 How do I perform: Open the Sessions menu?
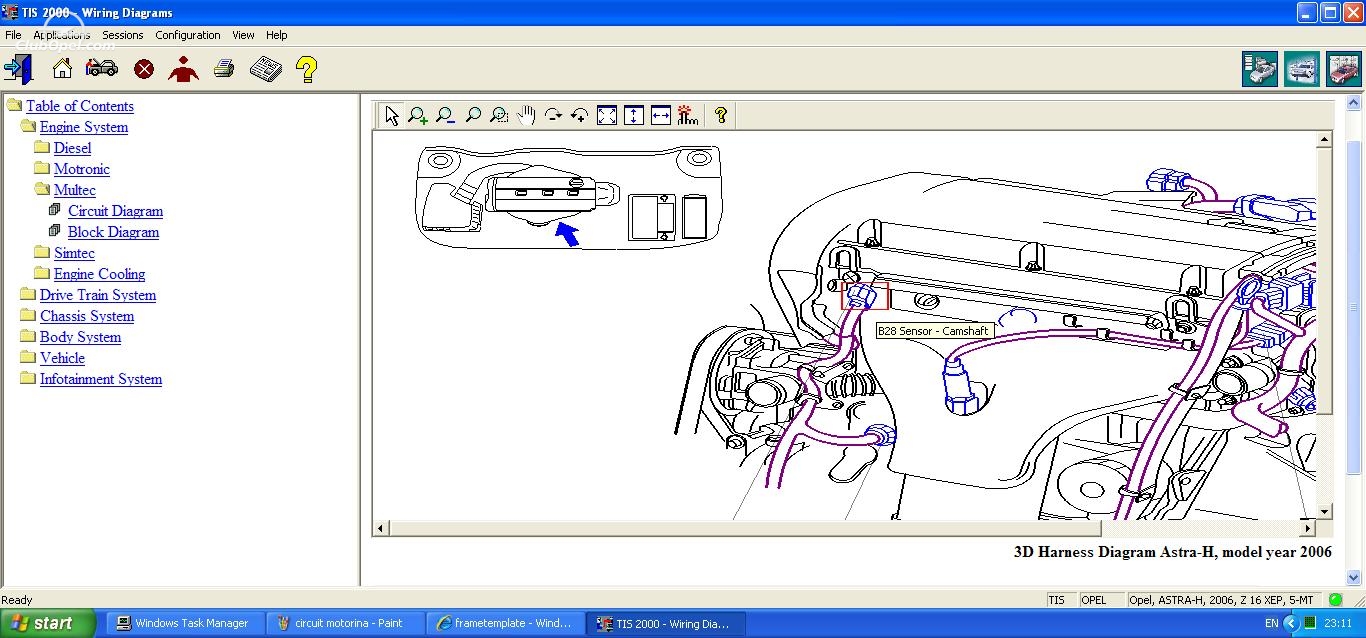tap(123, 35)
